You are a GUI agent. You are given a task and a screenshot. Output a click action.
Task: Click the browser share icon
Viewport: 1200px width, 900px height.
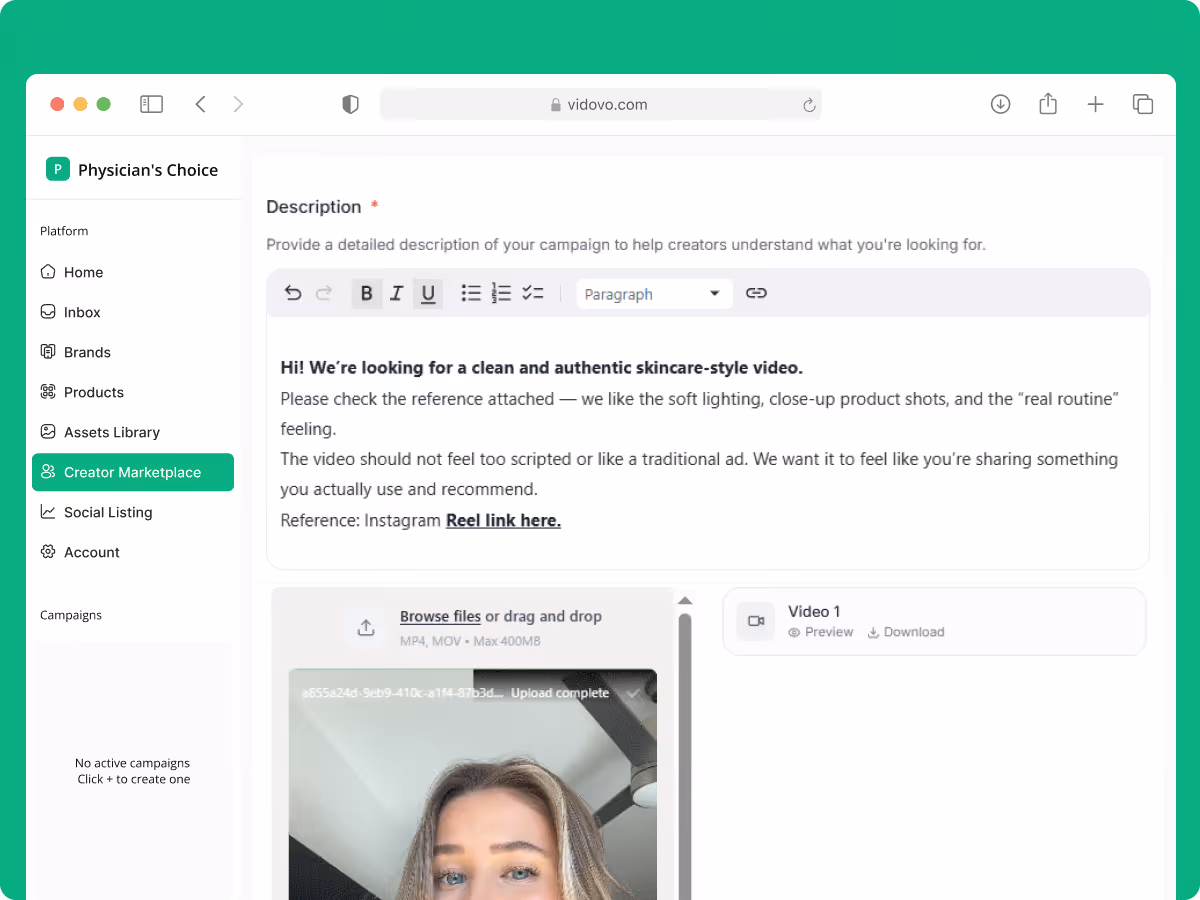[1048, 103]
